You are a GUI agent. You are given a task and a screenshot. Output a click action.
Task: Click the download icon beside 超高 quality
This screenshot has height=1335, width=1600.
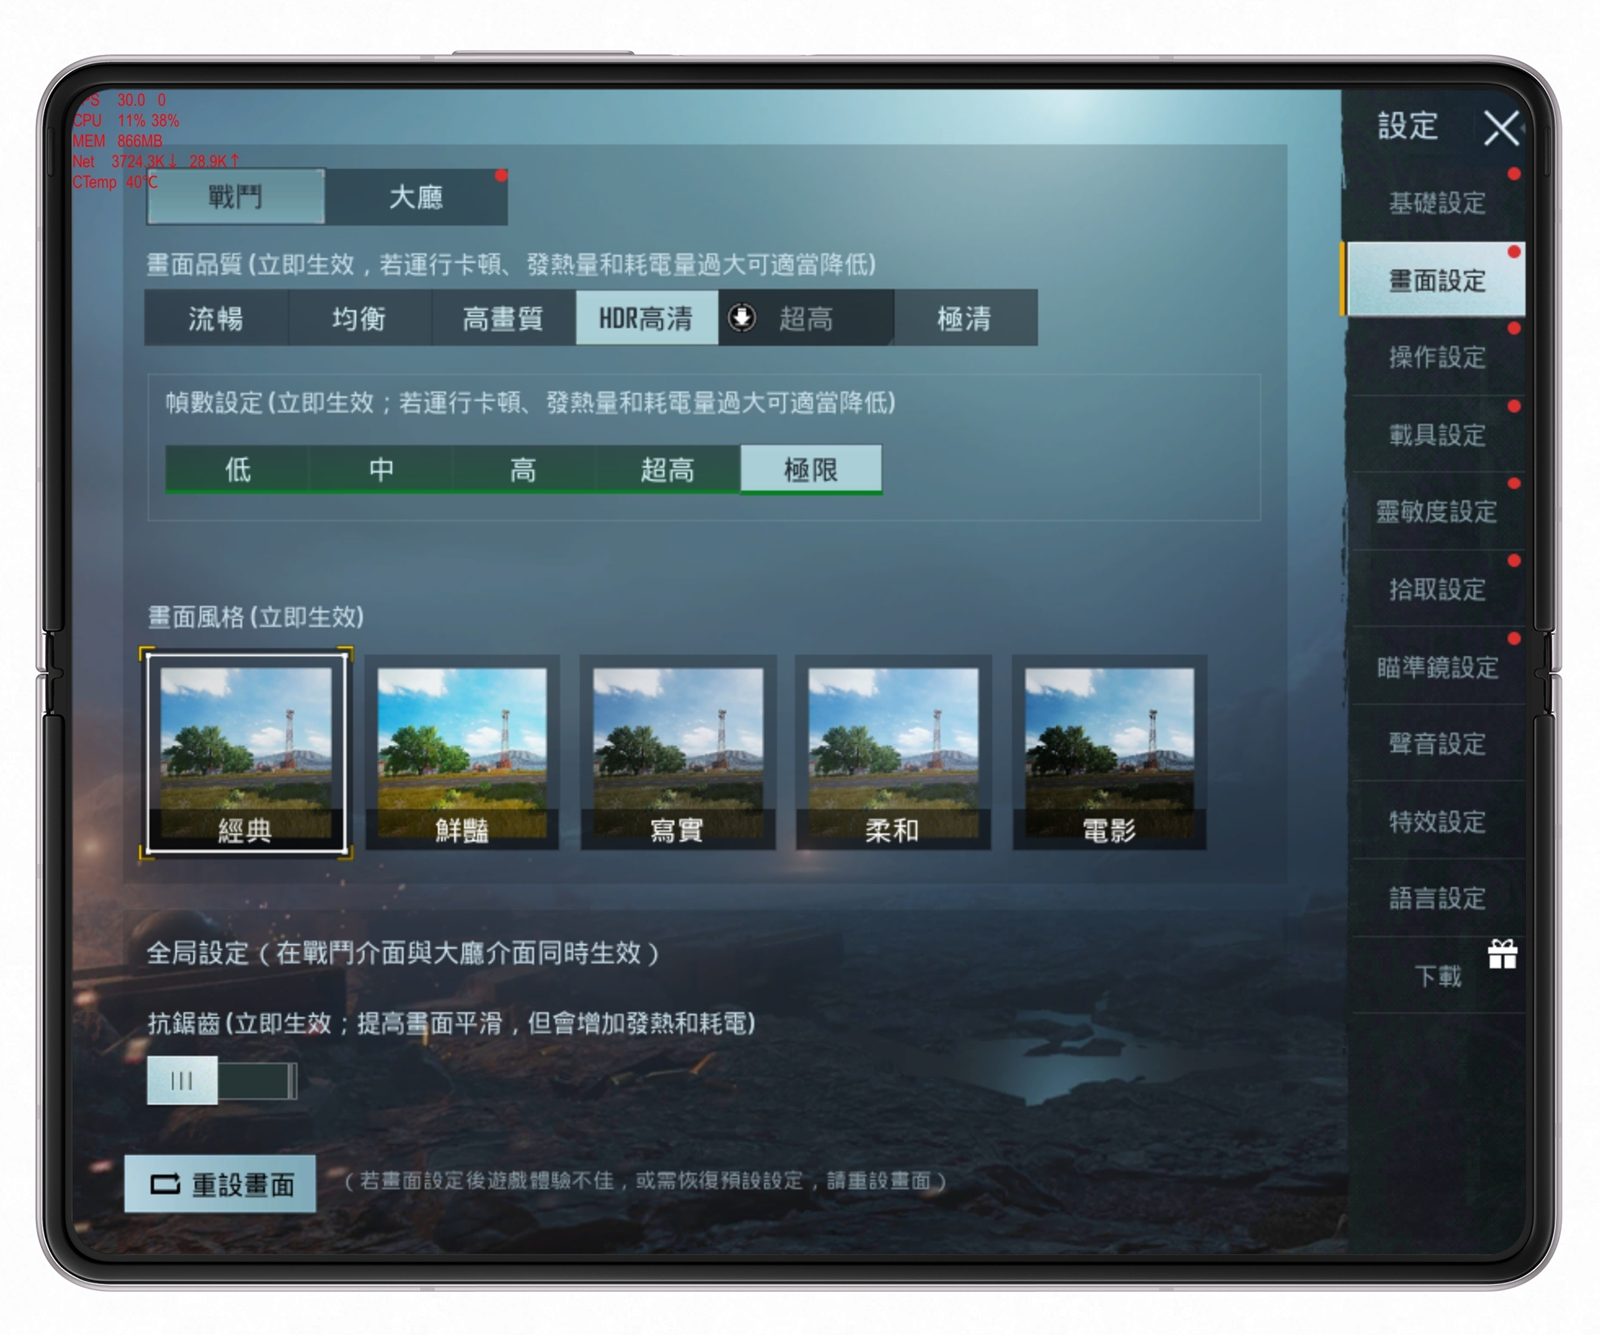point(742,318)
